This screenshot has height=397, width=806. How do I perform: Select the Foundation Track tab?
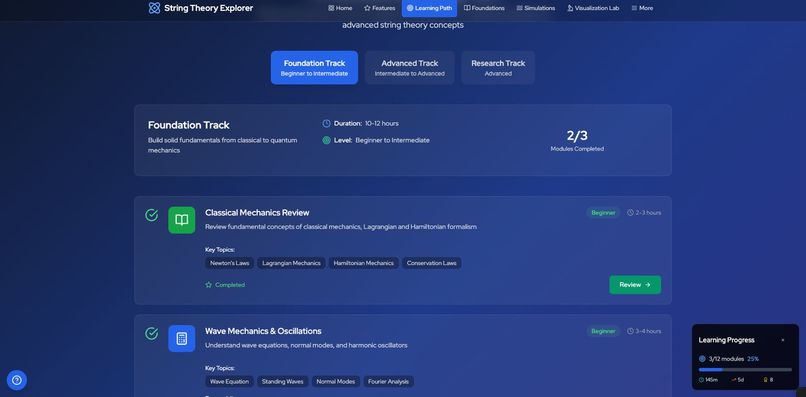pos(314,67)
